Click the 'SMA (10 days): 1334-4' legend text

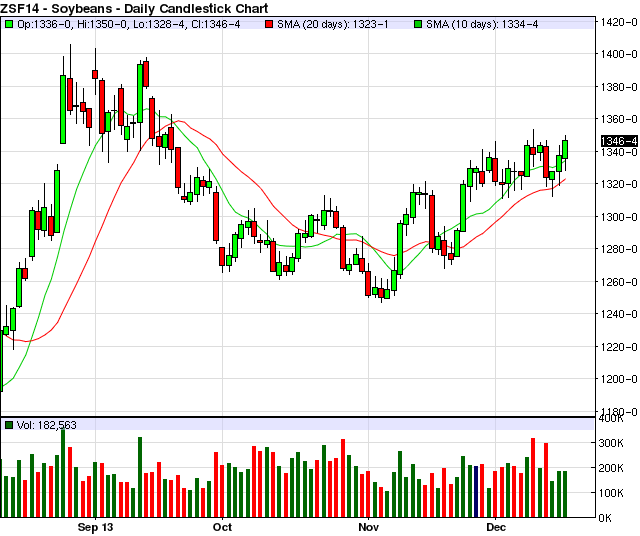pyautogui.click(x=482, y=24)
